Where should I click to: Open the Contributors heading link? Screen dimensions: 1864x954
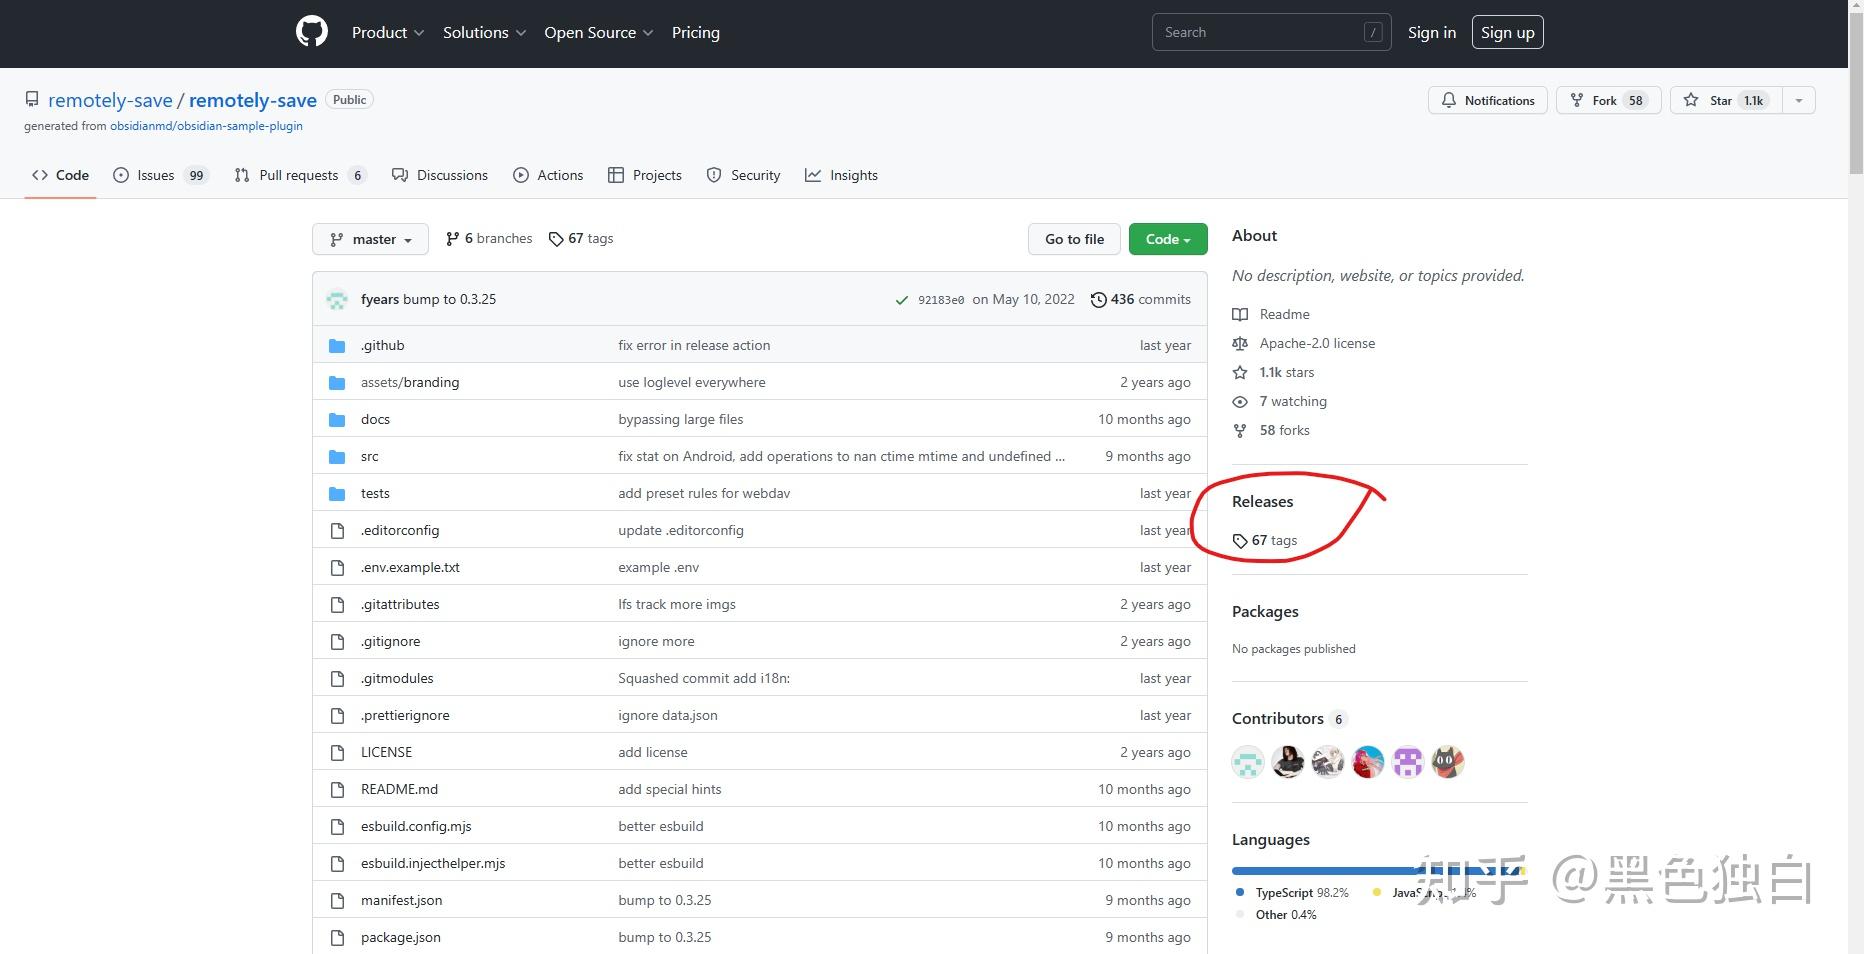click(x=1290, y=718)
